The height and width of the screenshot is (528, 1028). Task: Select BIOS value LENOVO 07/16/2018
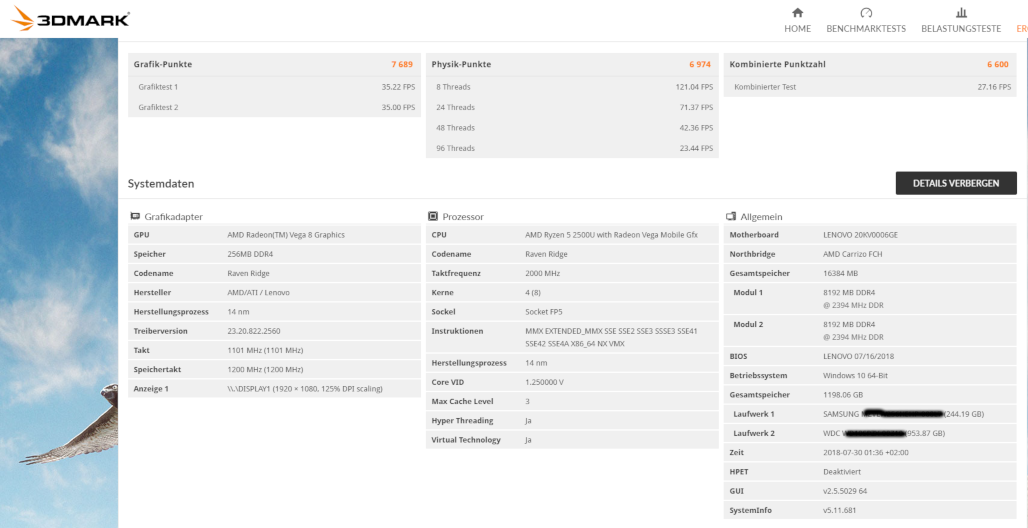860,356
